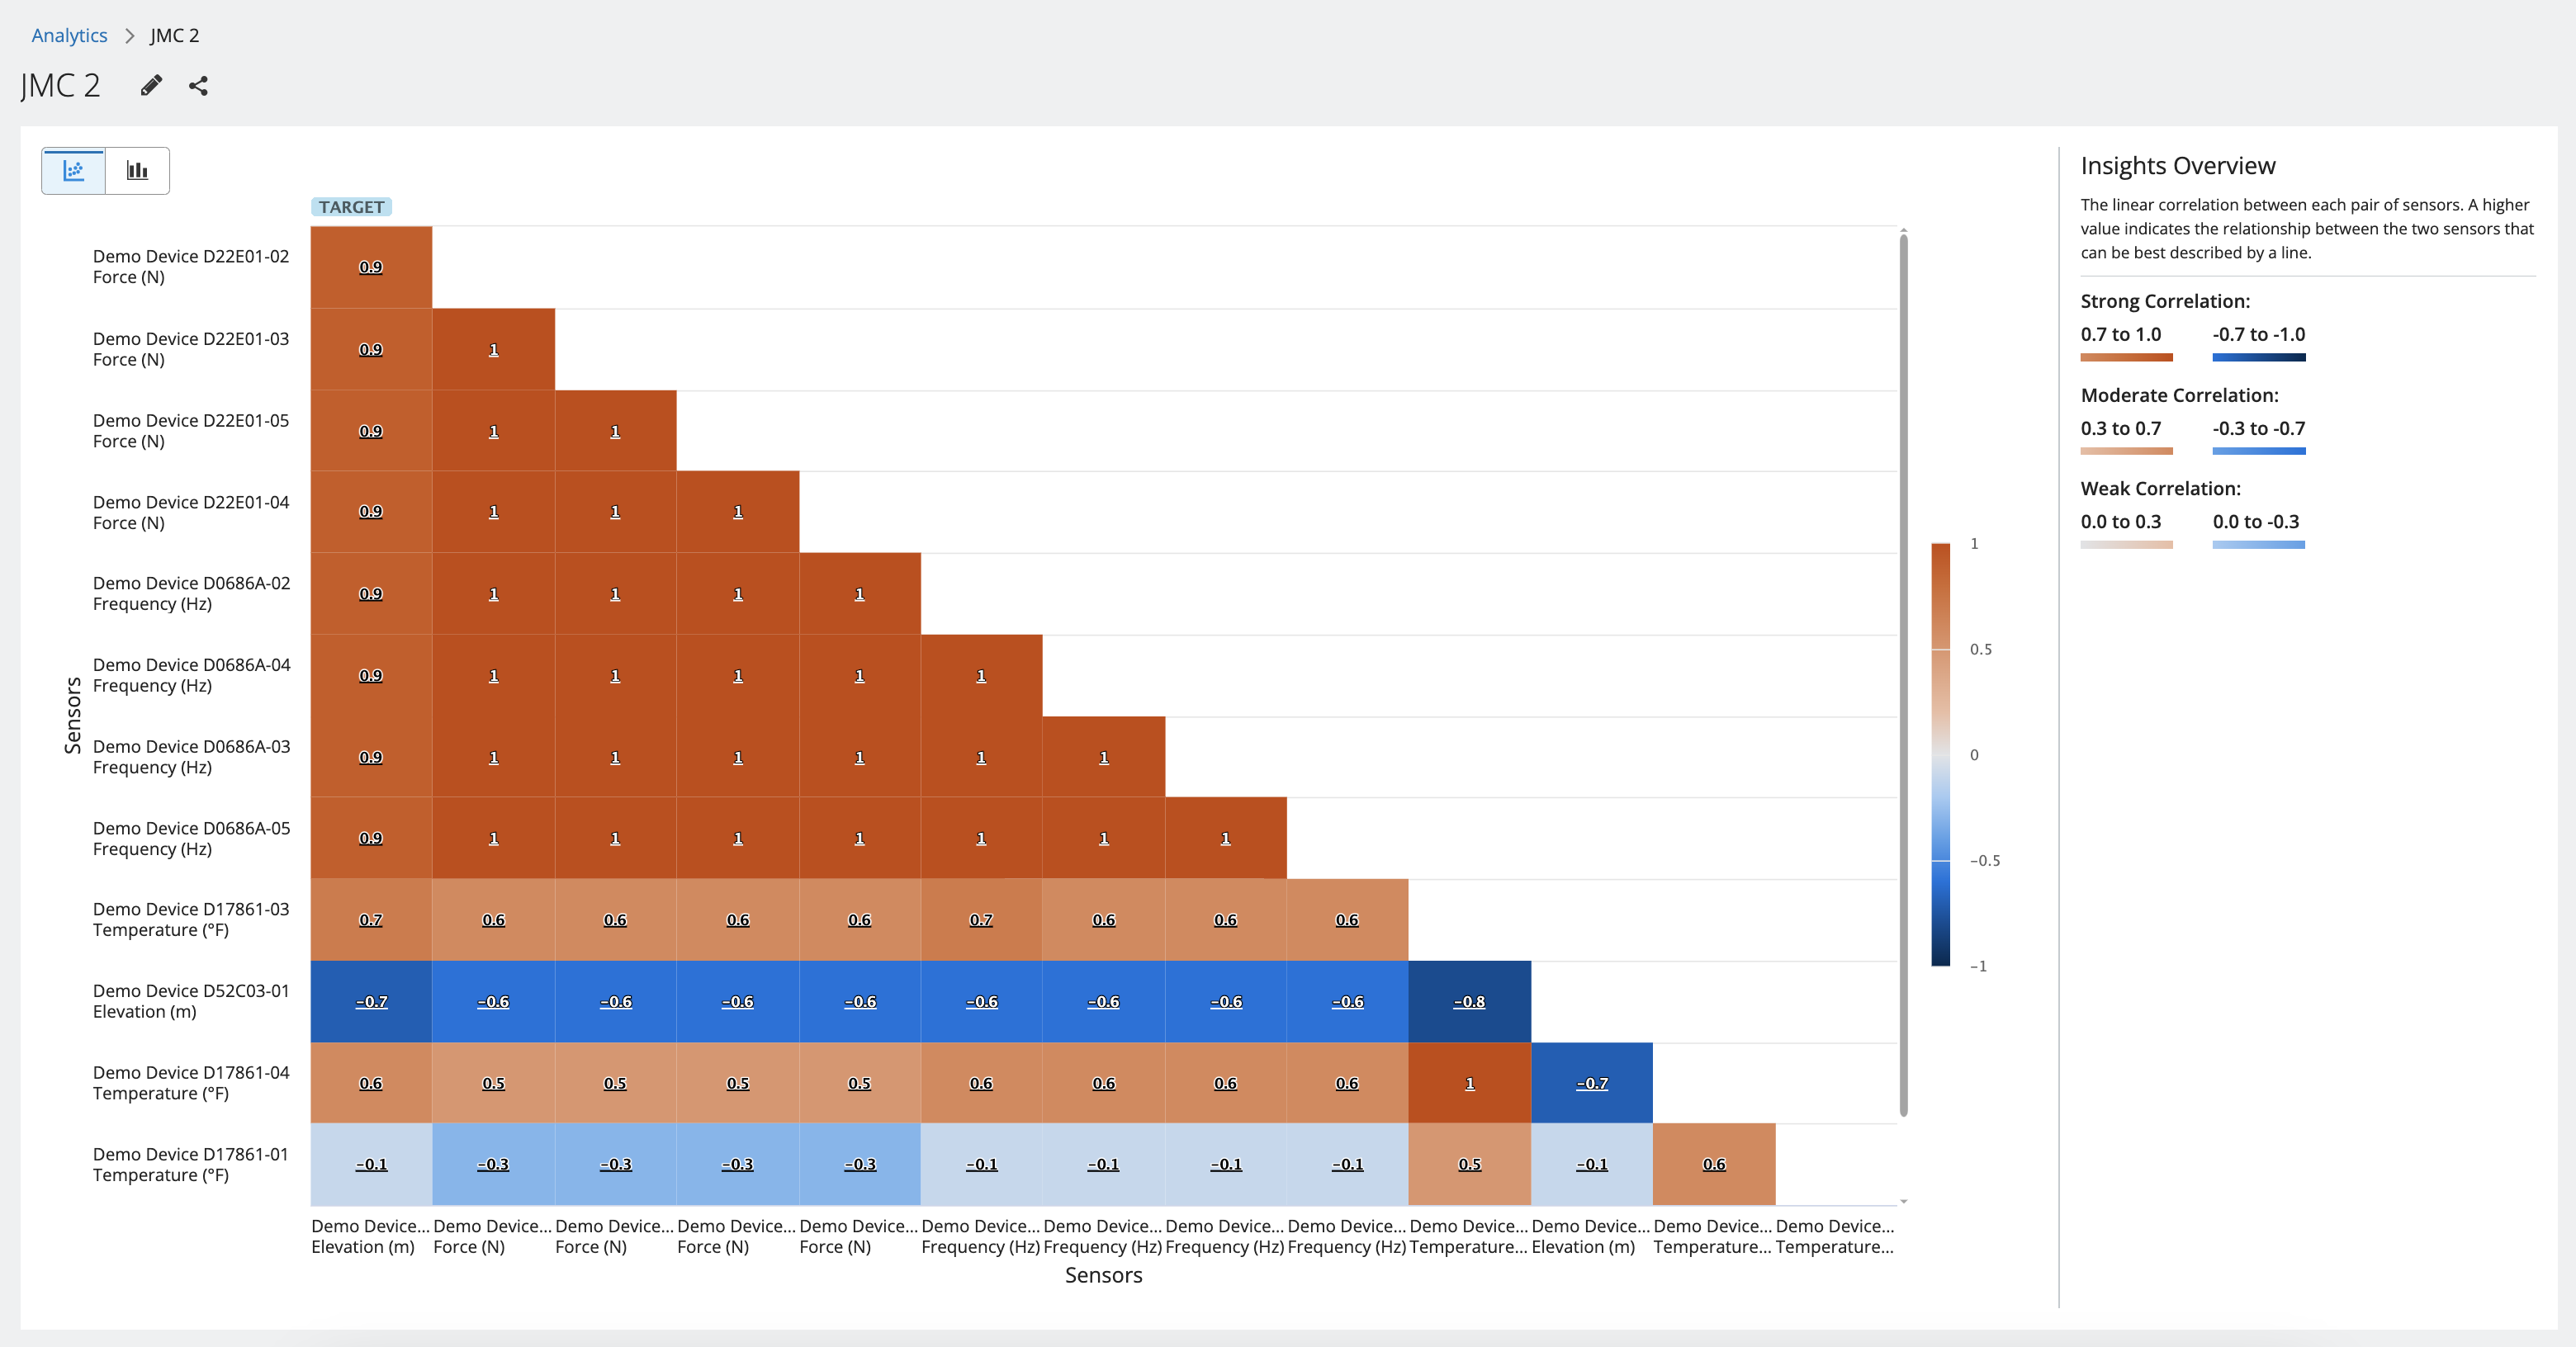The image size is (2576, 1347).
Task: Select the dark blue -0.8 correlation cell
Action: click(1469, 1001)
